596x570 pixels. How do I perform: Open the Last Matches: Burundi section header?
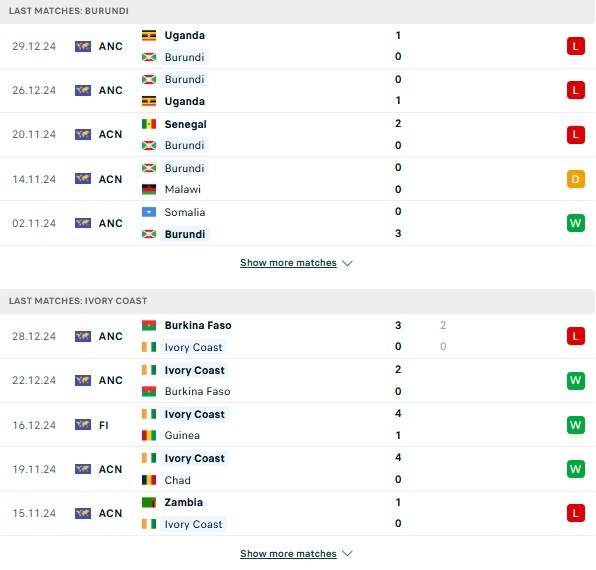(297, 11)
